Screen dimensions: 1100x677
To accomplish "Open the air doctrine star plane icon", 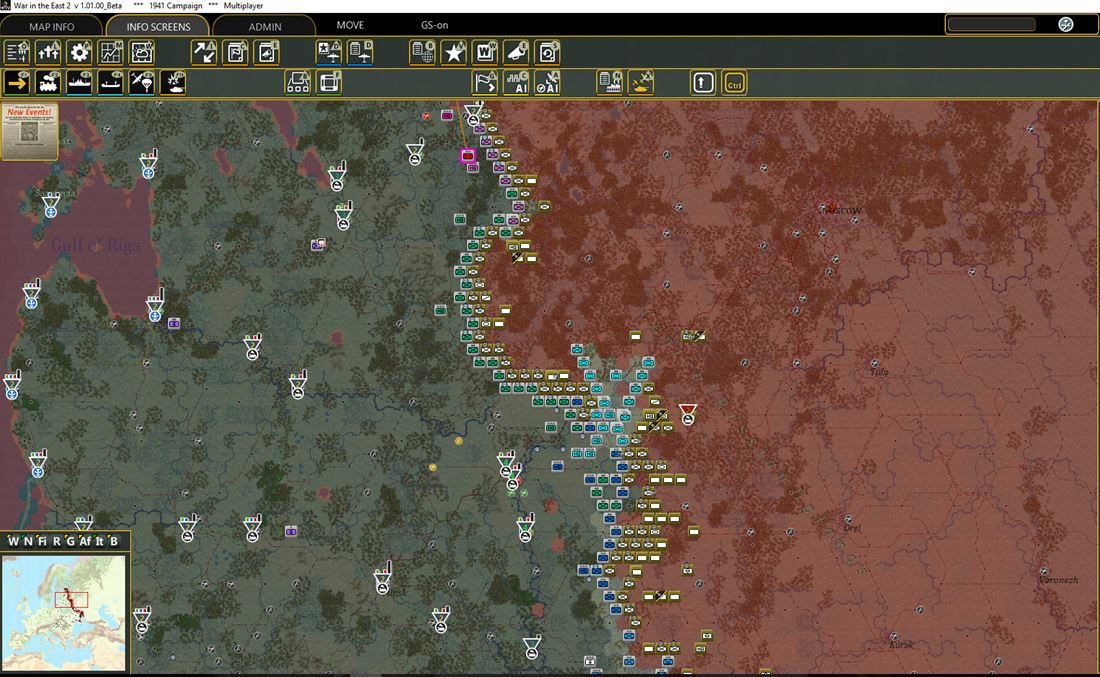I will click(x=329, y=53).
